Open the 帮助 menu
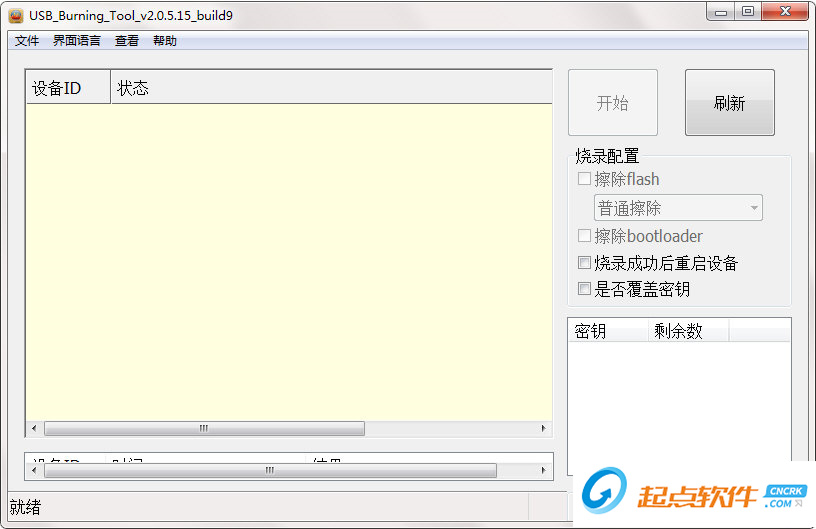 click(164, 41)
